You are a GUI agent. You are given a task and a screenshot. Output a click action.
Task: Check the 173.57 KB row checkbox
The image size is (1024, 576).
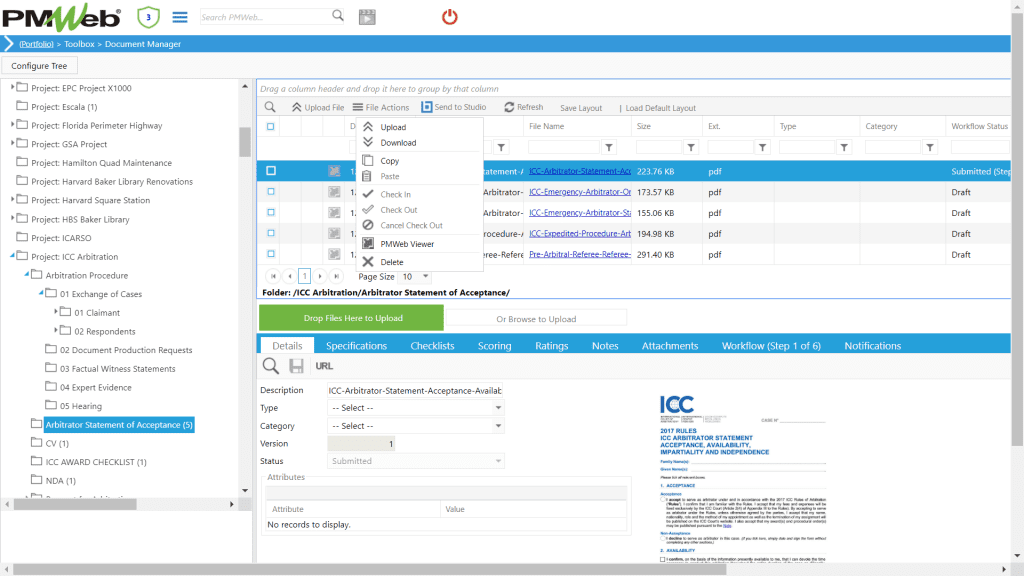coord(270,192)
